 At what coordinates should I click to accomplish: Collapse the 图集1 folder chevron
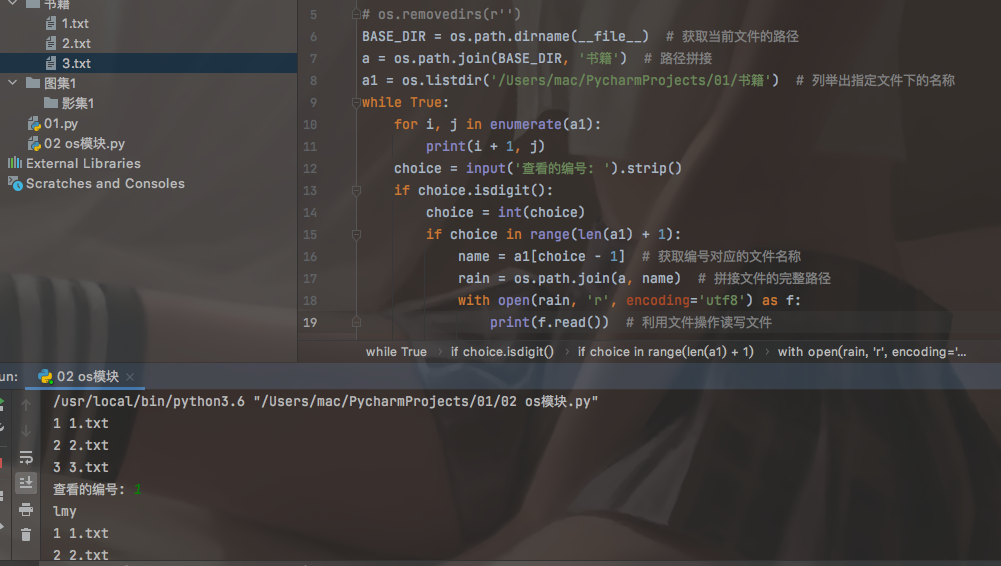[13, 83]
